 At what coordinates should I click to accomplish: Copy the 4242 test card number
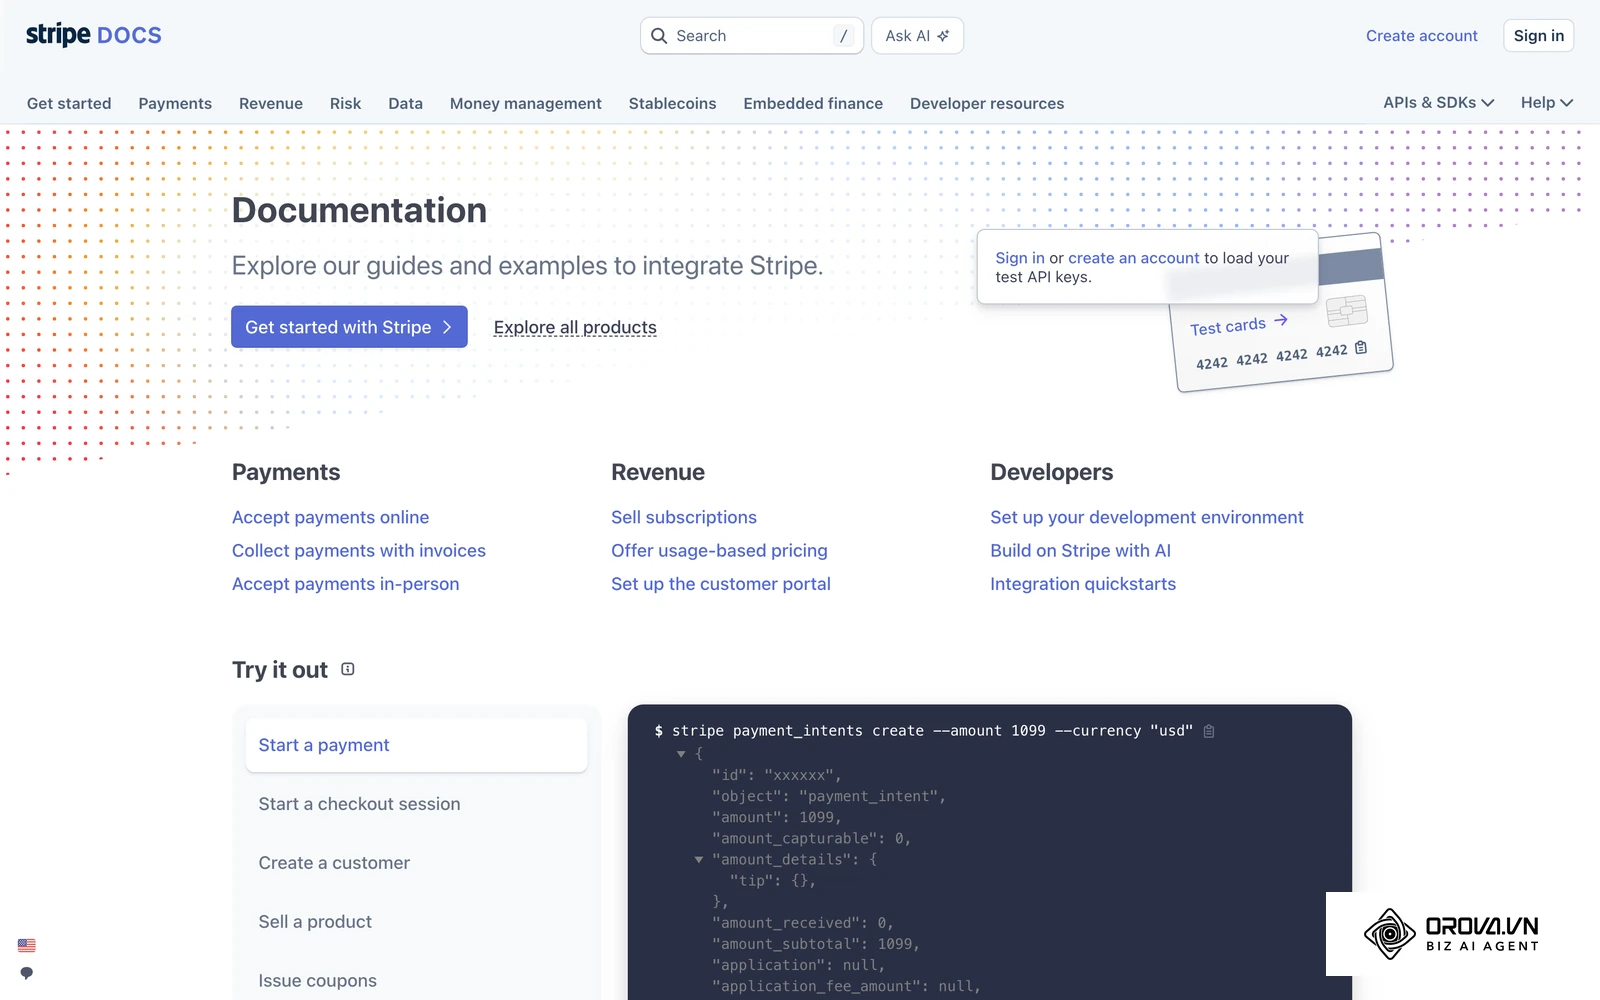pyautogui.click(x=1361, y=348)
